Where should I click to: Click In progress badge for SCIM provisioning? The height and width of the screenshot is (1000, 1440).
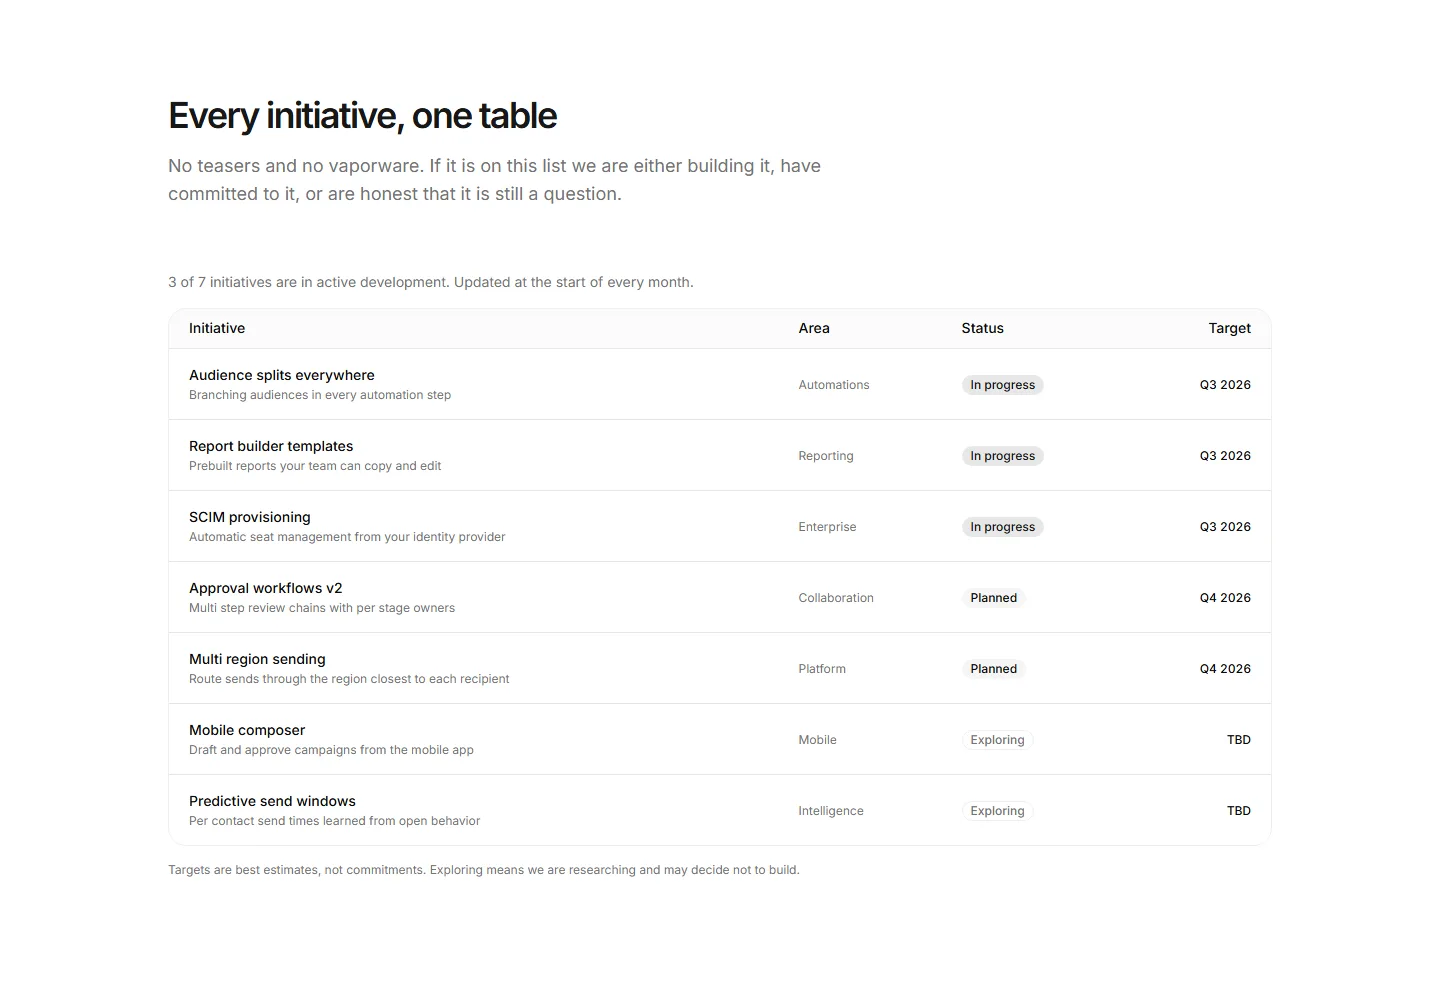pos(1002,527)
